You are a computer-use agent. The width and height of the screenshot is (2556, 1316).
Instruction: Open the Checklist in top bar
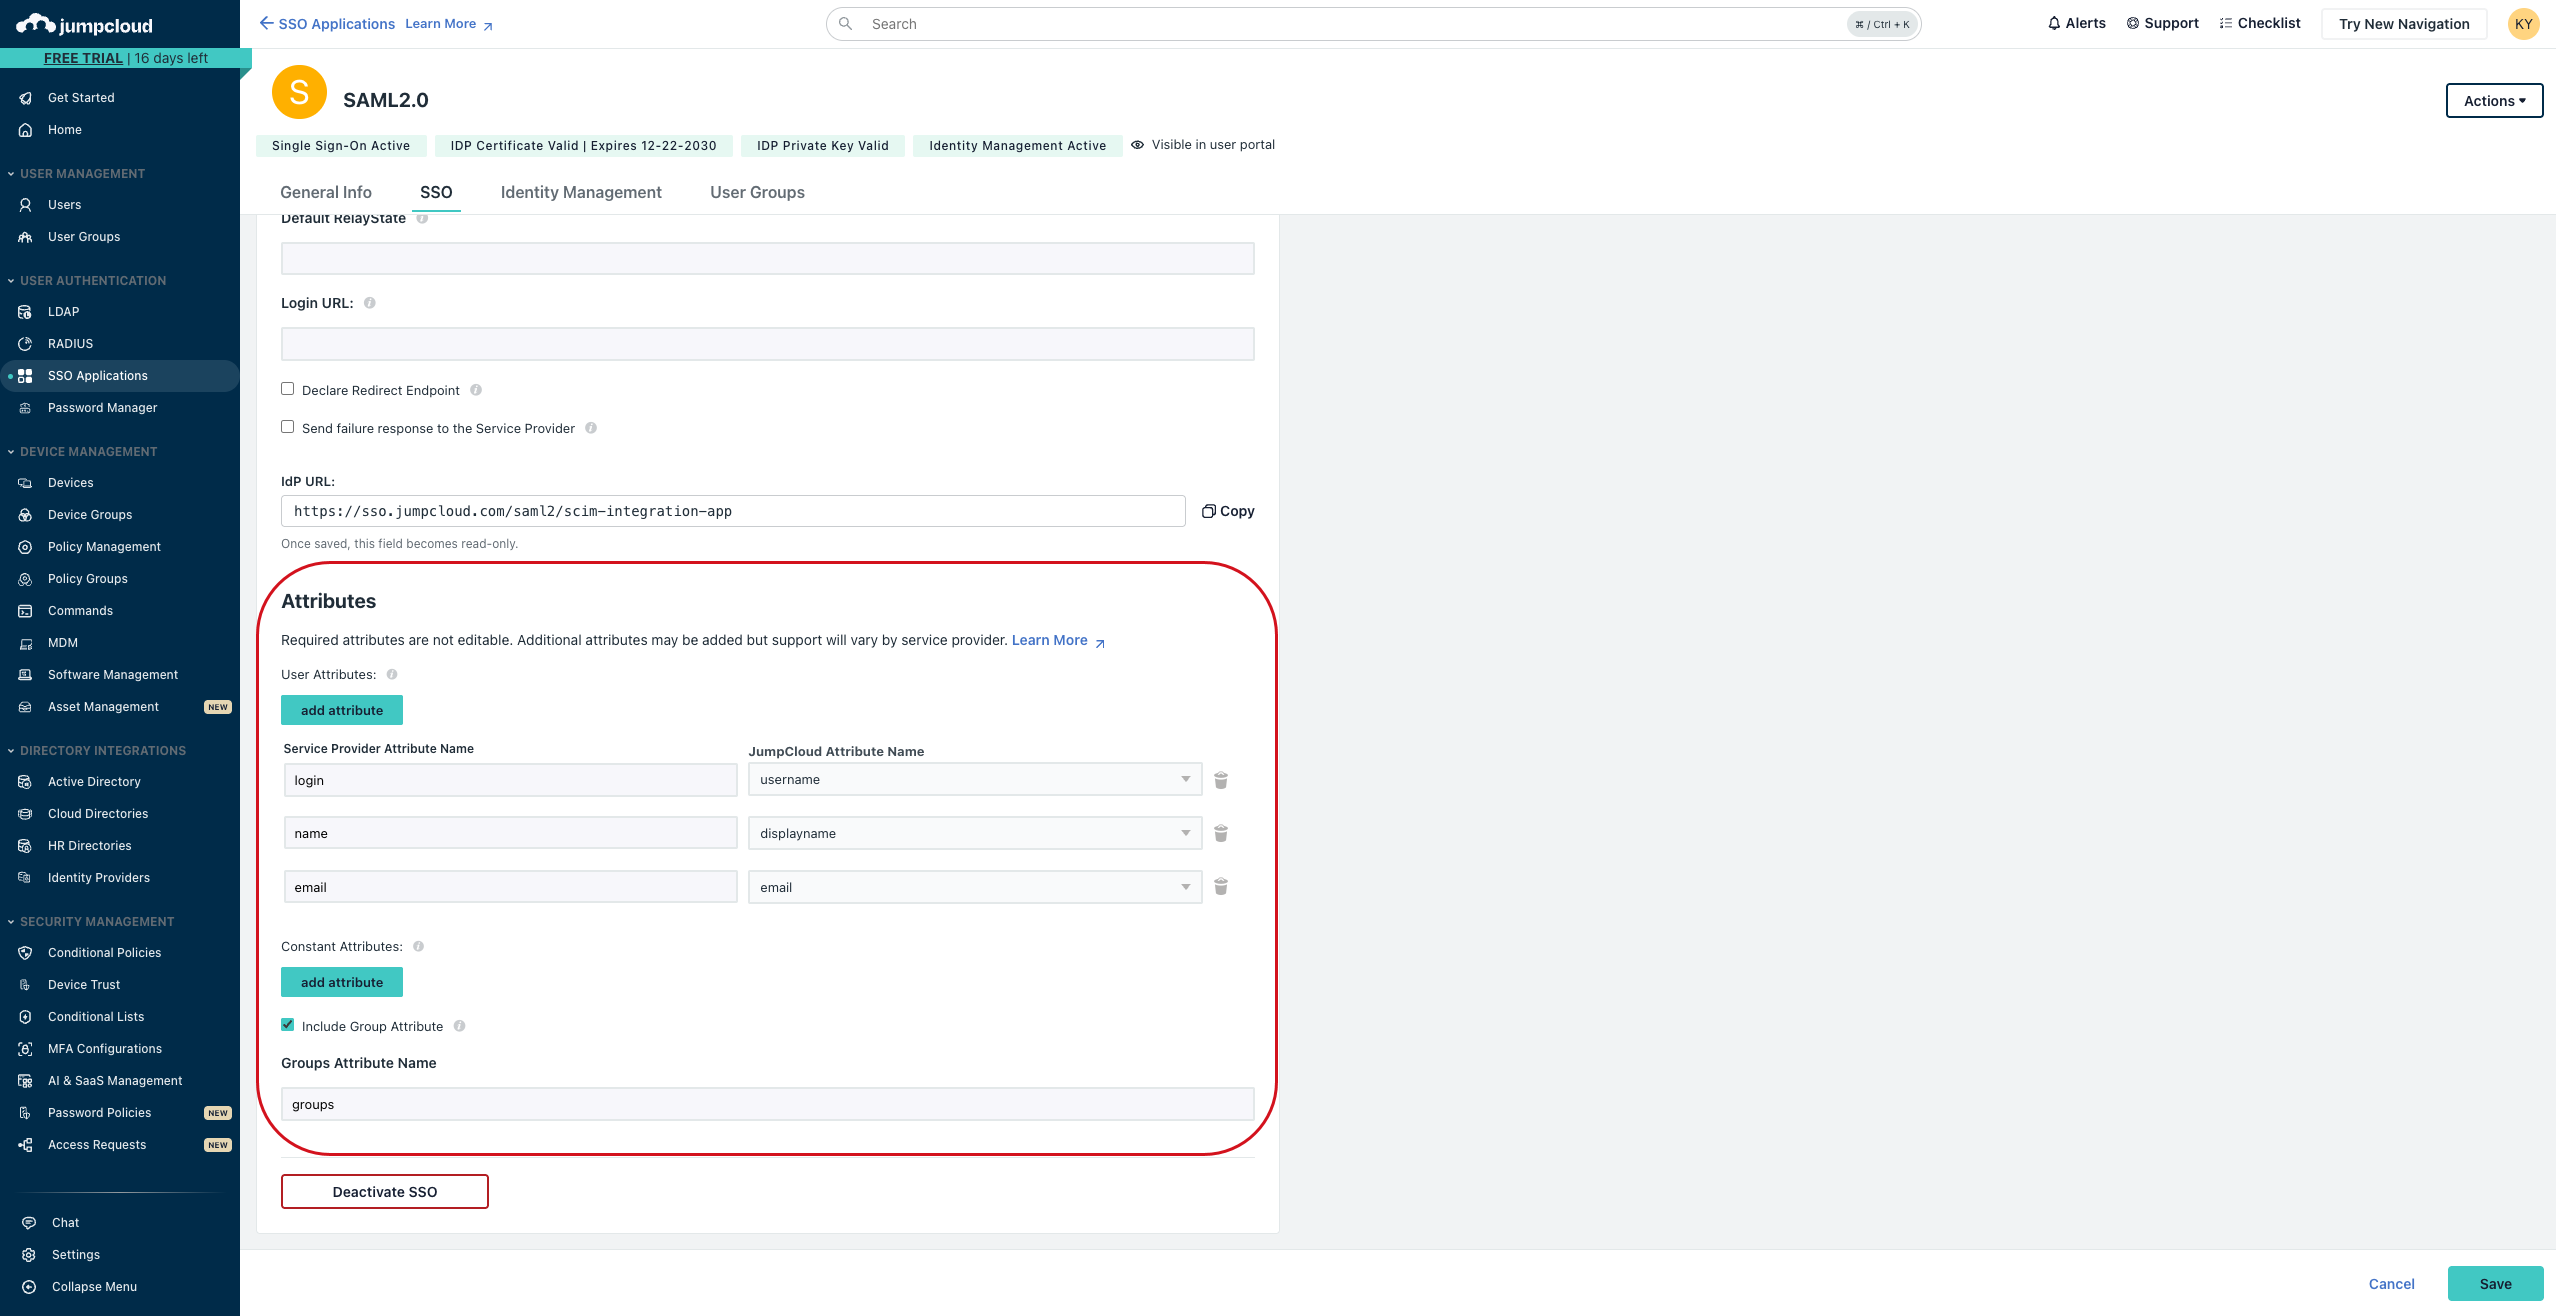2260,23
